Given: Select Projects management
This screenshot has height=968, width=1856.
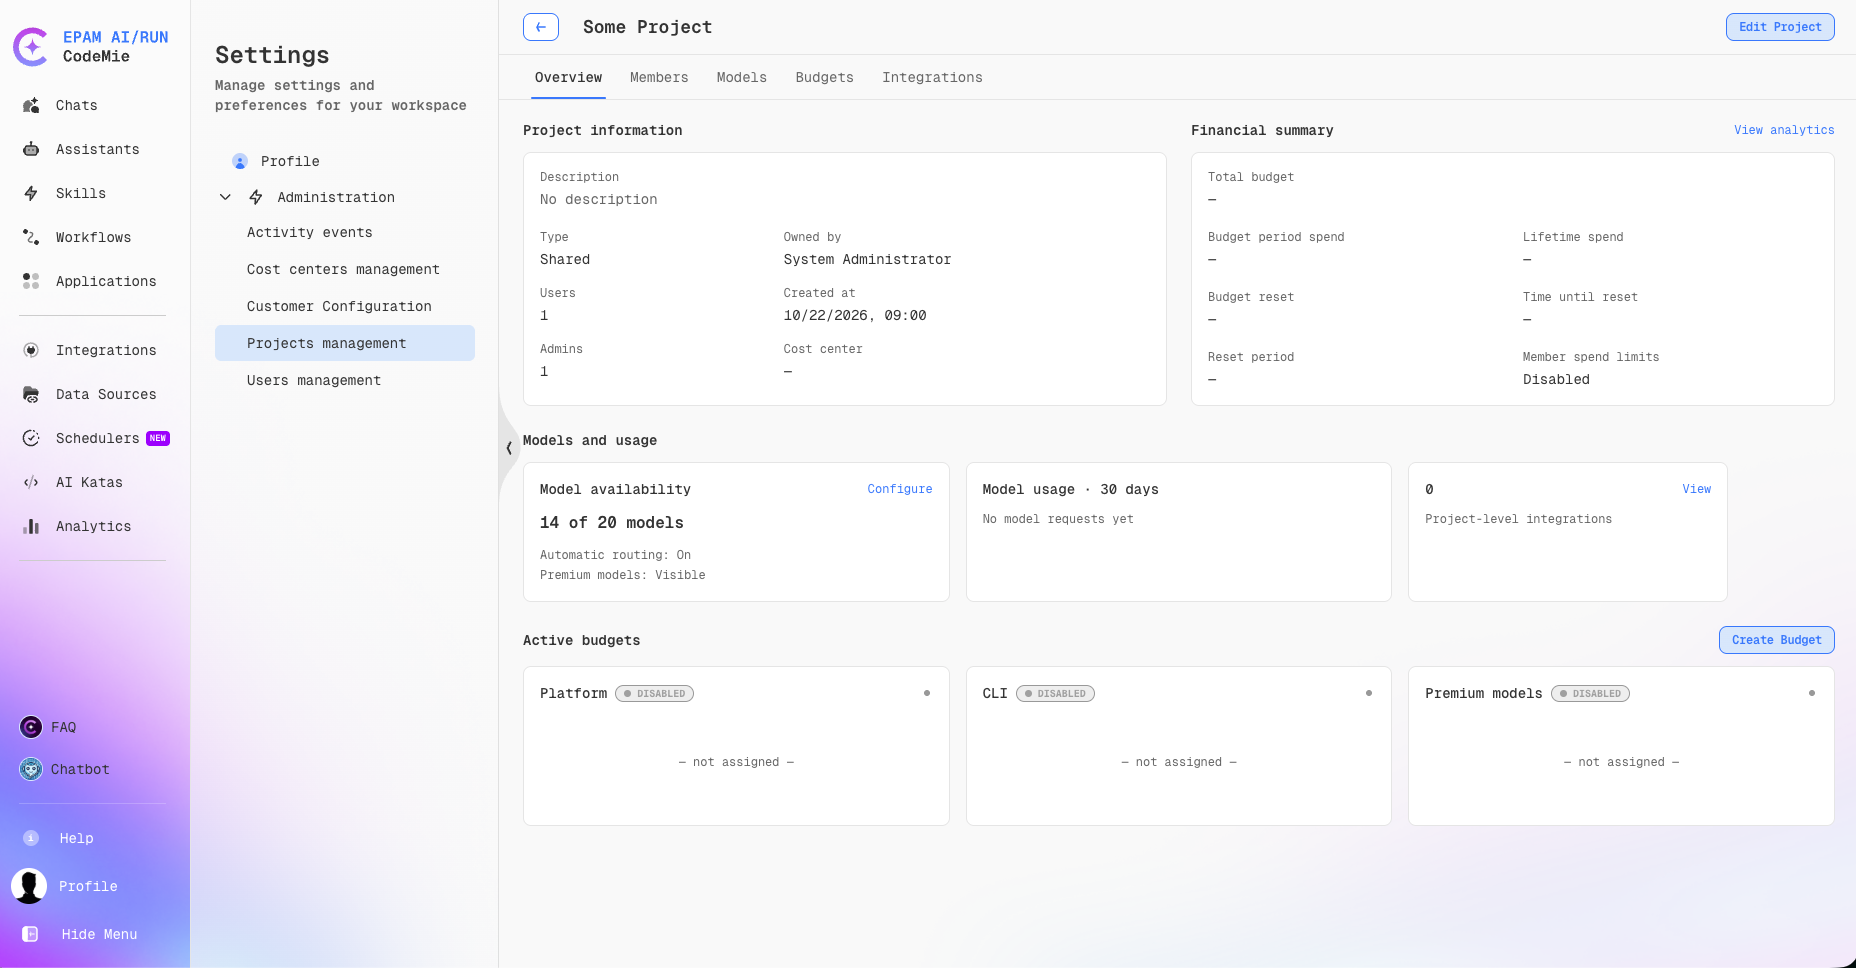Looking at the screenshot, I should pyautogui.click(x=345, y=343).
